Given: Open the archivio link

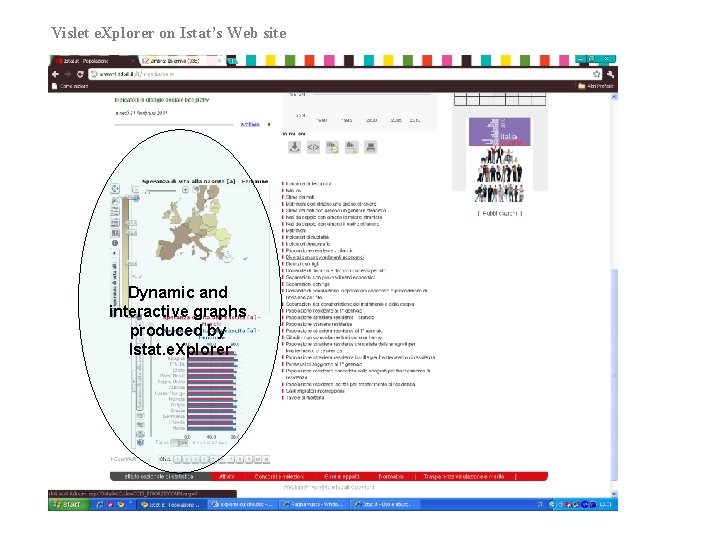Looking at the screenshot, I should [x=250, y=124].
